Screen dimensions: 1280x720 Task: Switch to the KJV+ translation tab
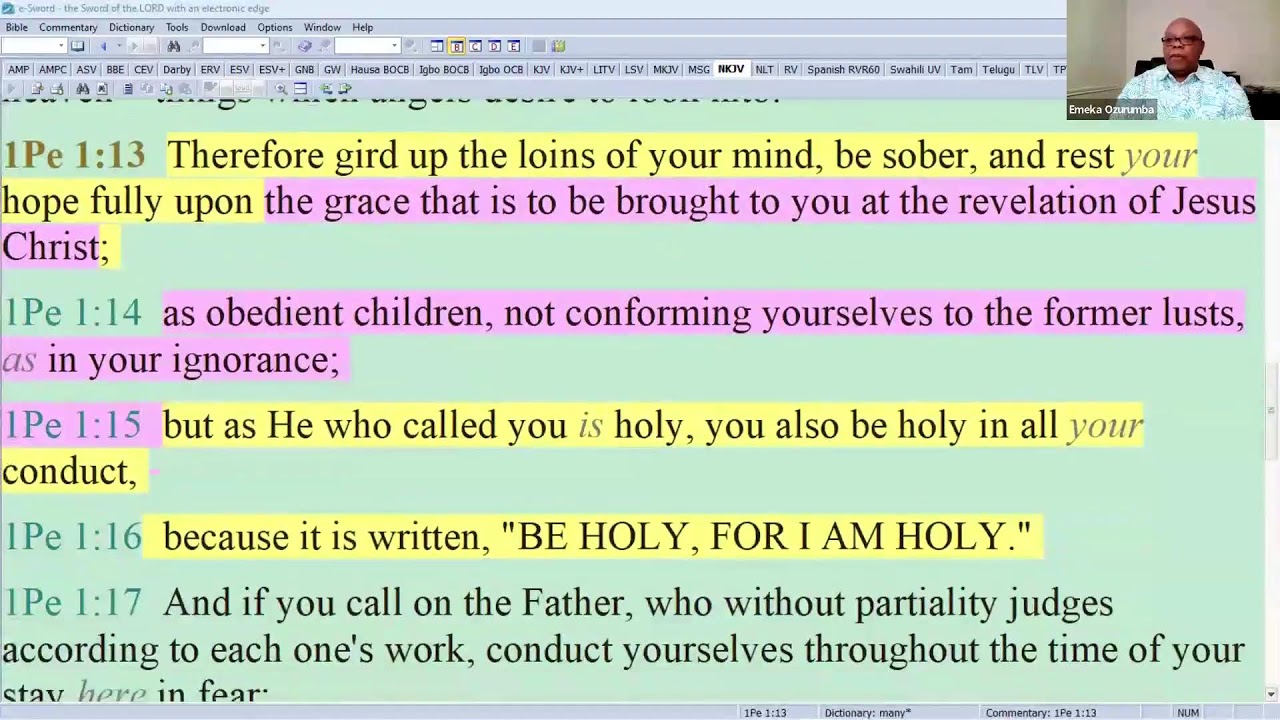[x=571, y=70]
